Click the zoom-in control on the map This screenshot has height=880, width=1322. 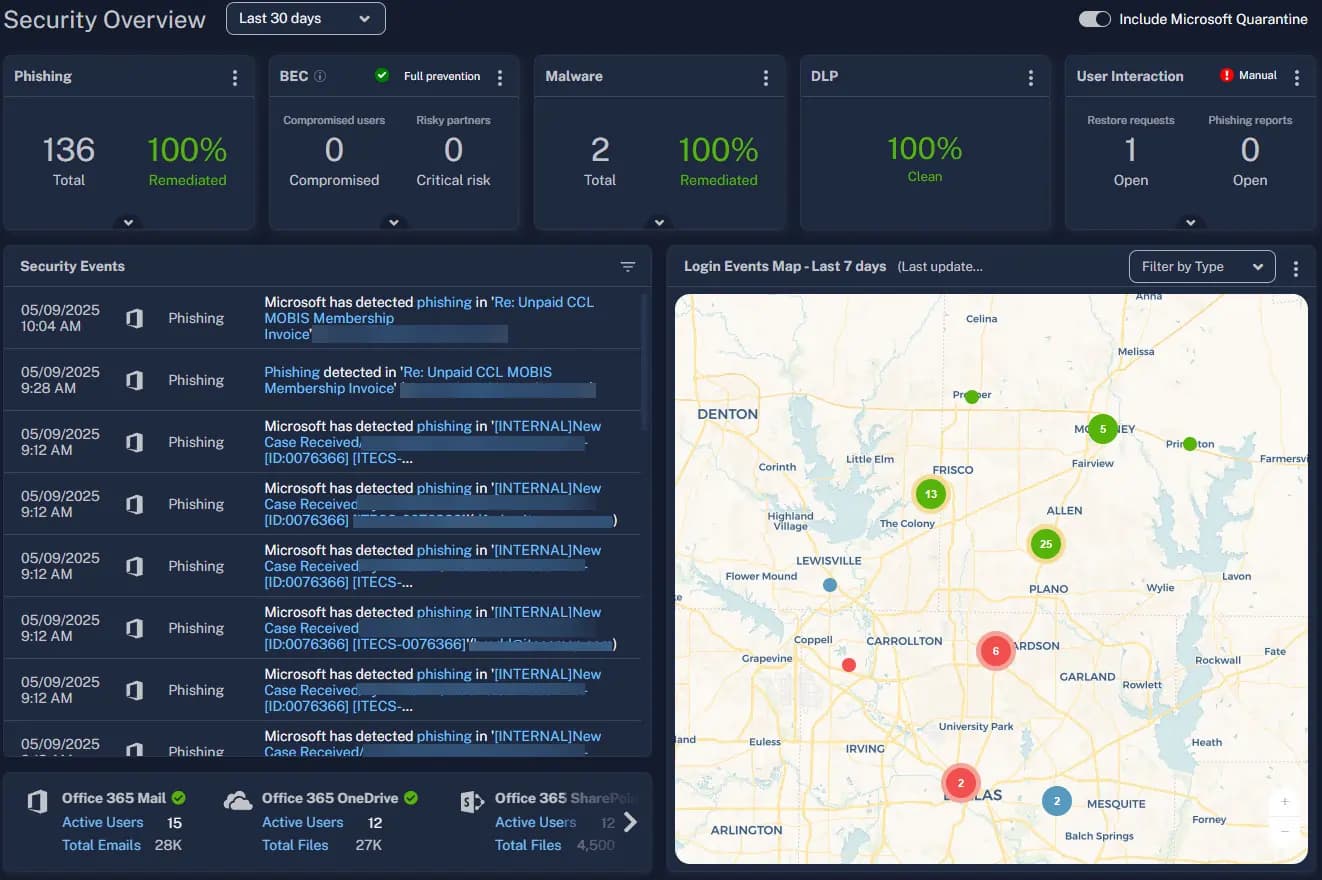pyautogui.click(x=1284, y=802)
